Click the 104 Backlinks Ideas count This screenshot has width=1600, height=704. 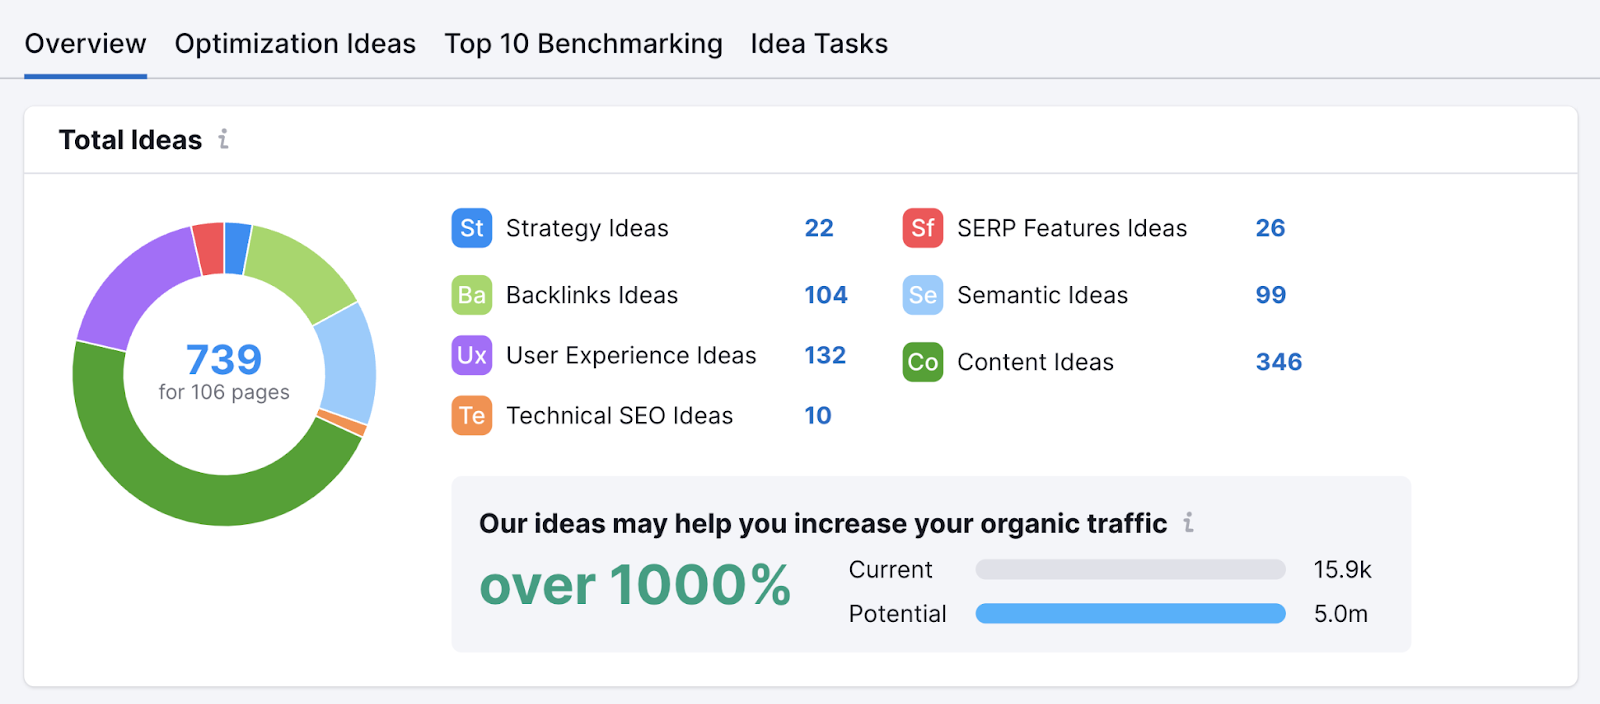pos(826,295)
